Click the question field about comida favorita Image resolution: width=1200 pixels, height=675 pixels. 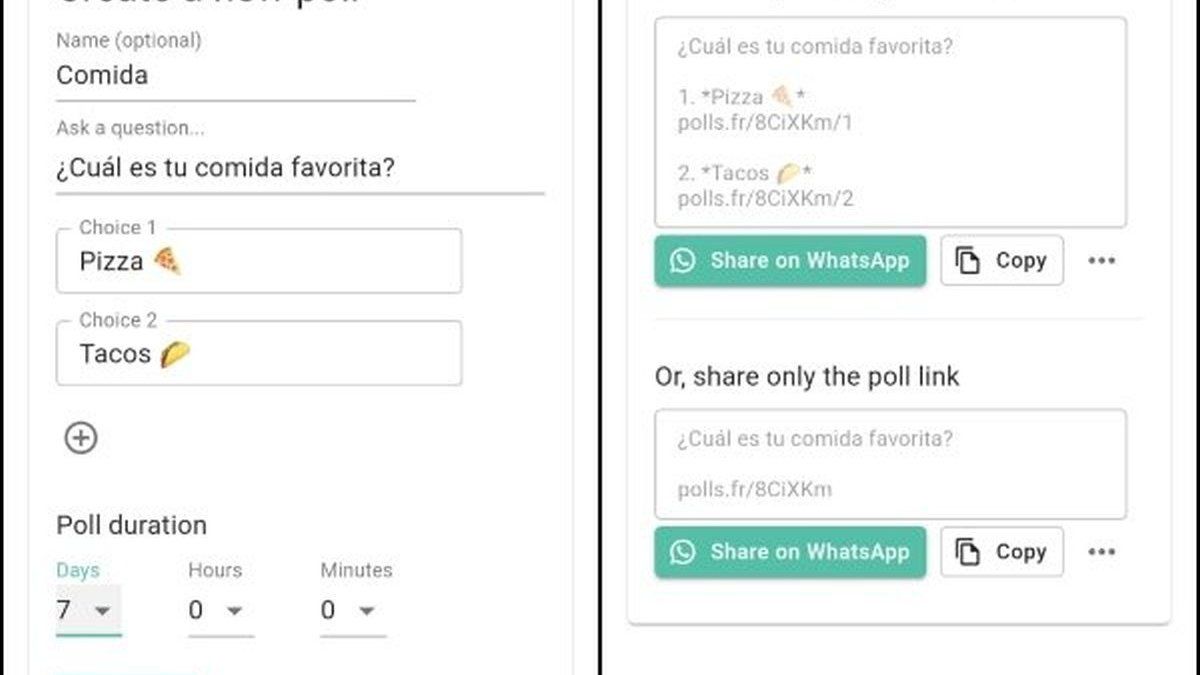(300, 168)
